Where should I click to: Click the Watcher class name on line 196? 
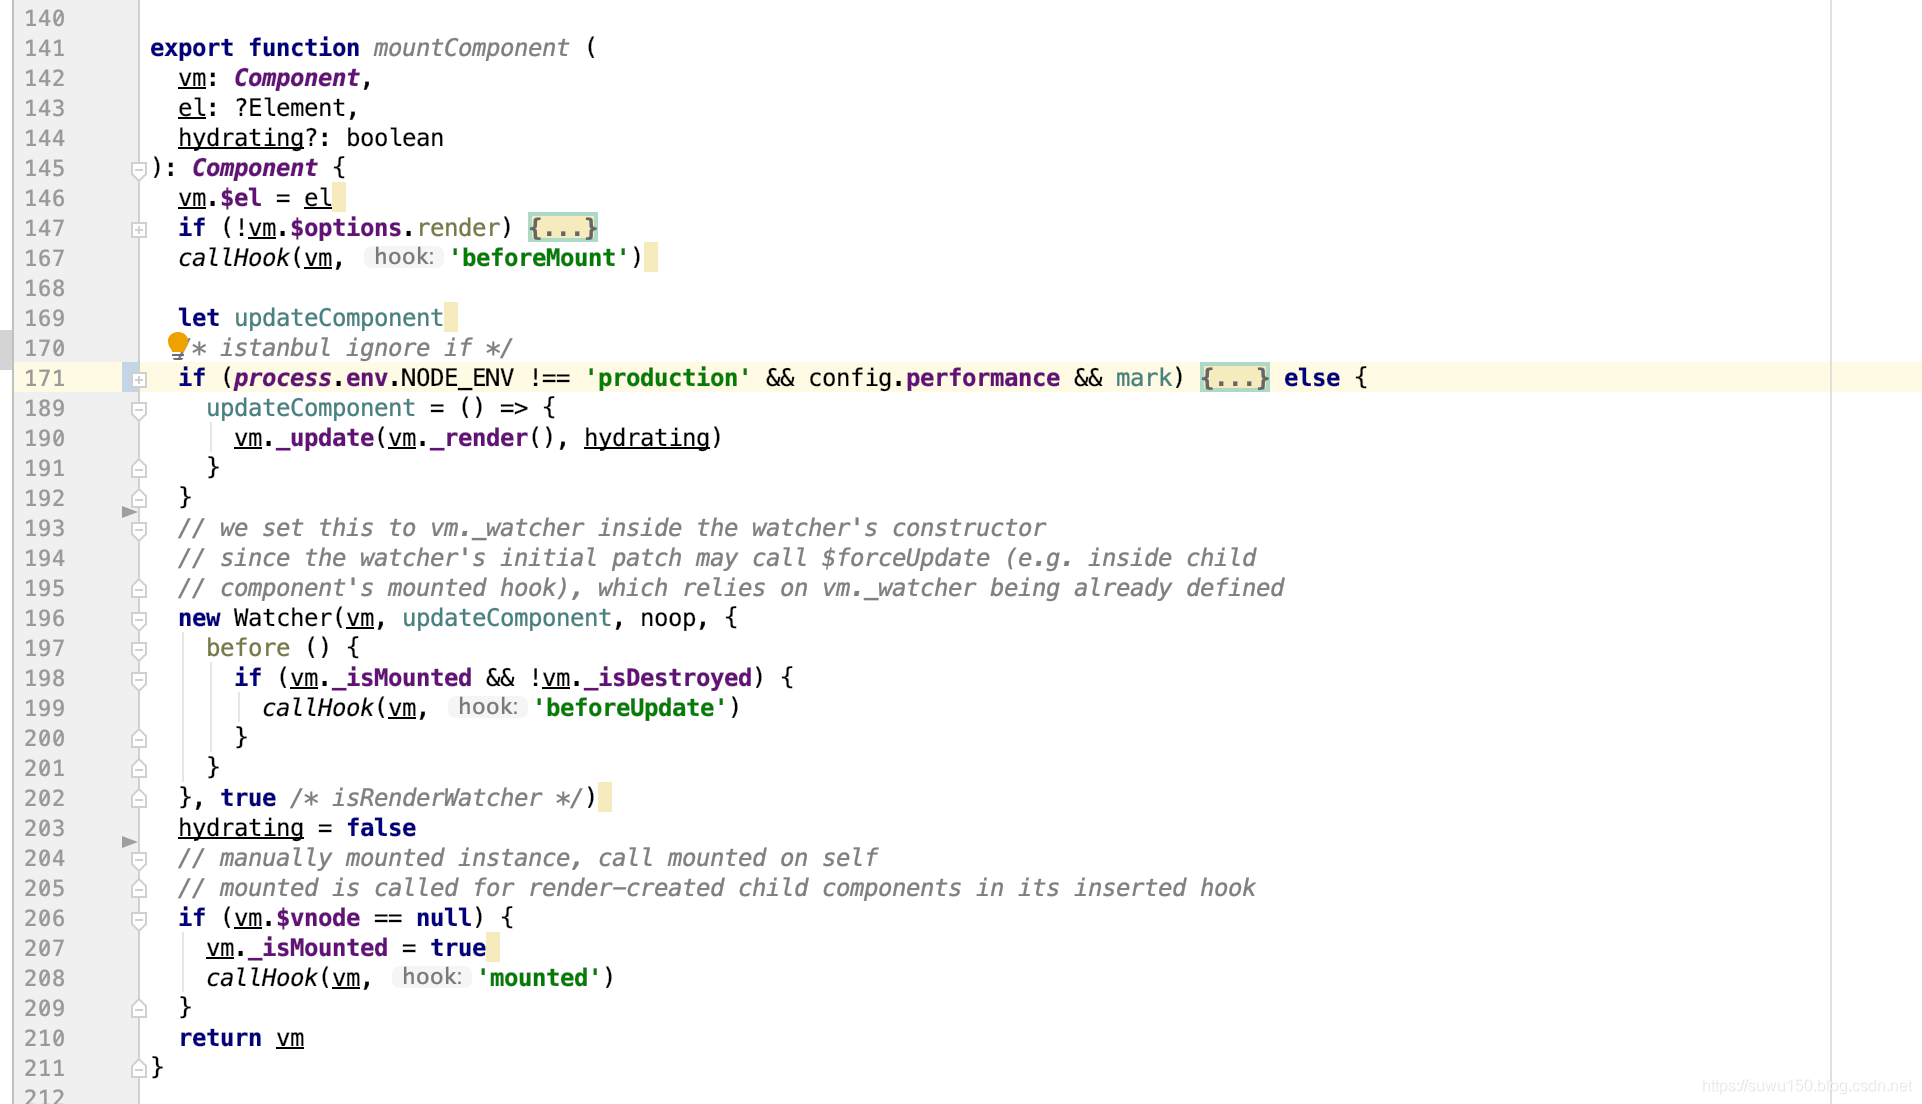click(282, 618)
